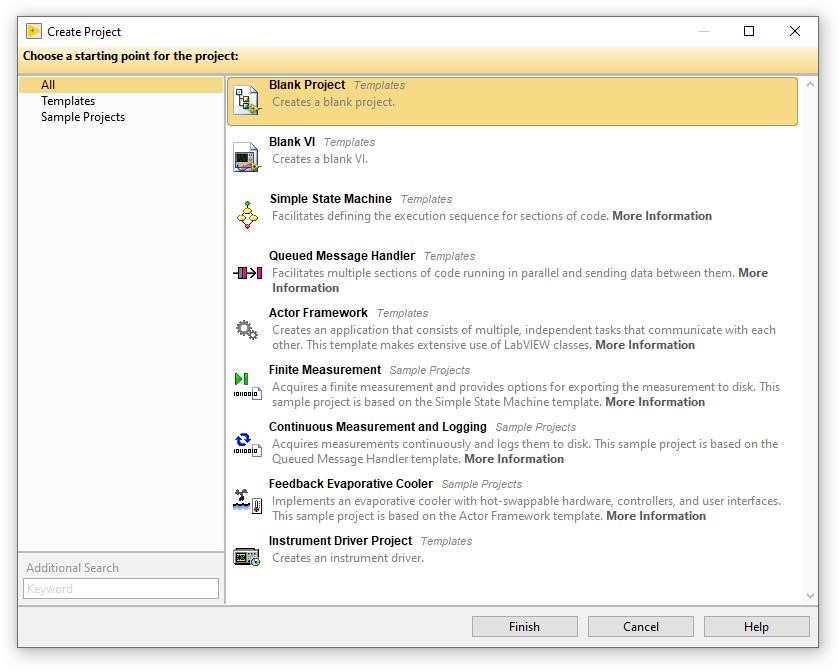Screen dimensions: 840x670
Task: Click the Blank Project template icon
Action: click(247, 101)
